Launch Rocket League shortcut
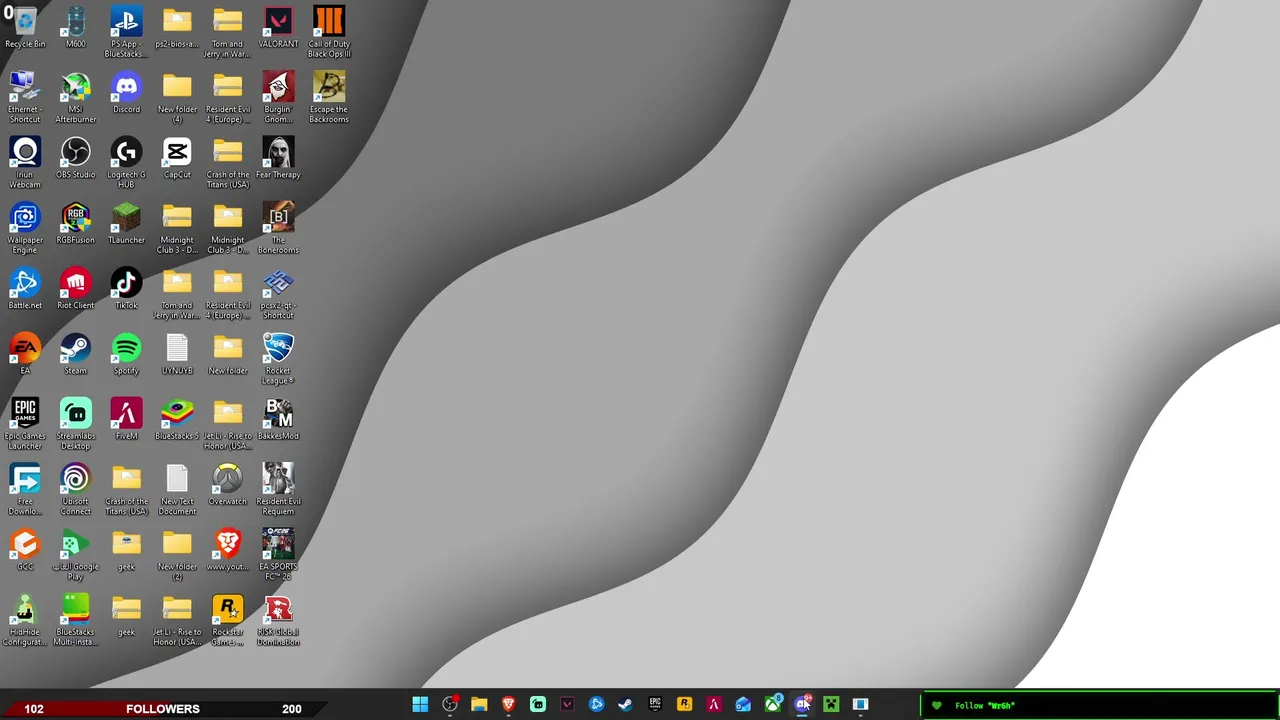The width and height of the screenshot is (1280, 720). (x=278, y=359)
